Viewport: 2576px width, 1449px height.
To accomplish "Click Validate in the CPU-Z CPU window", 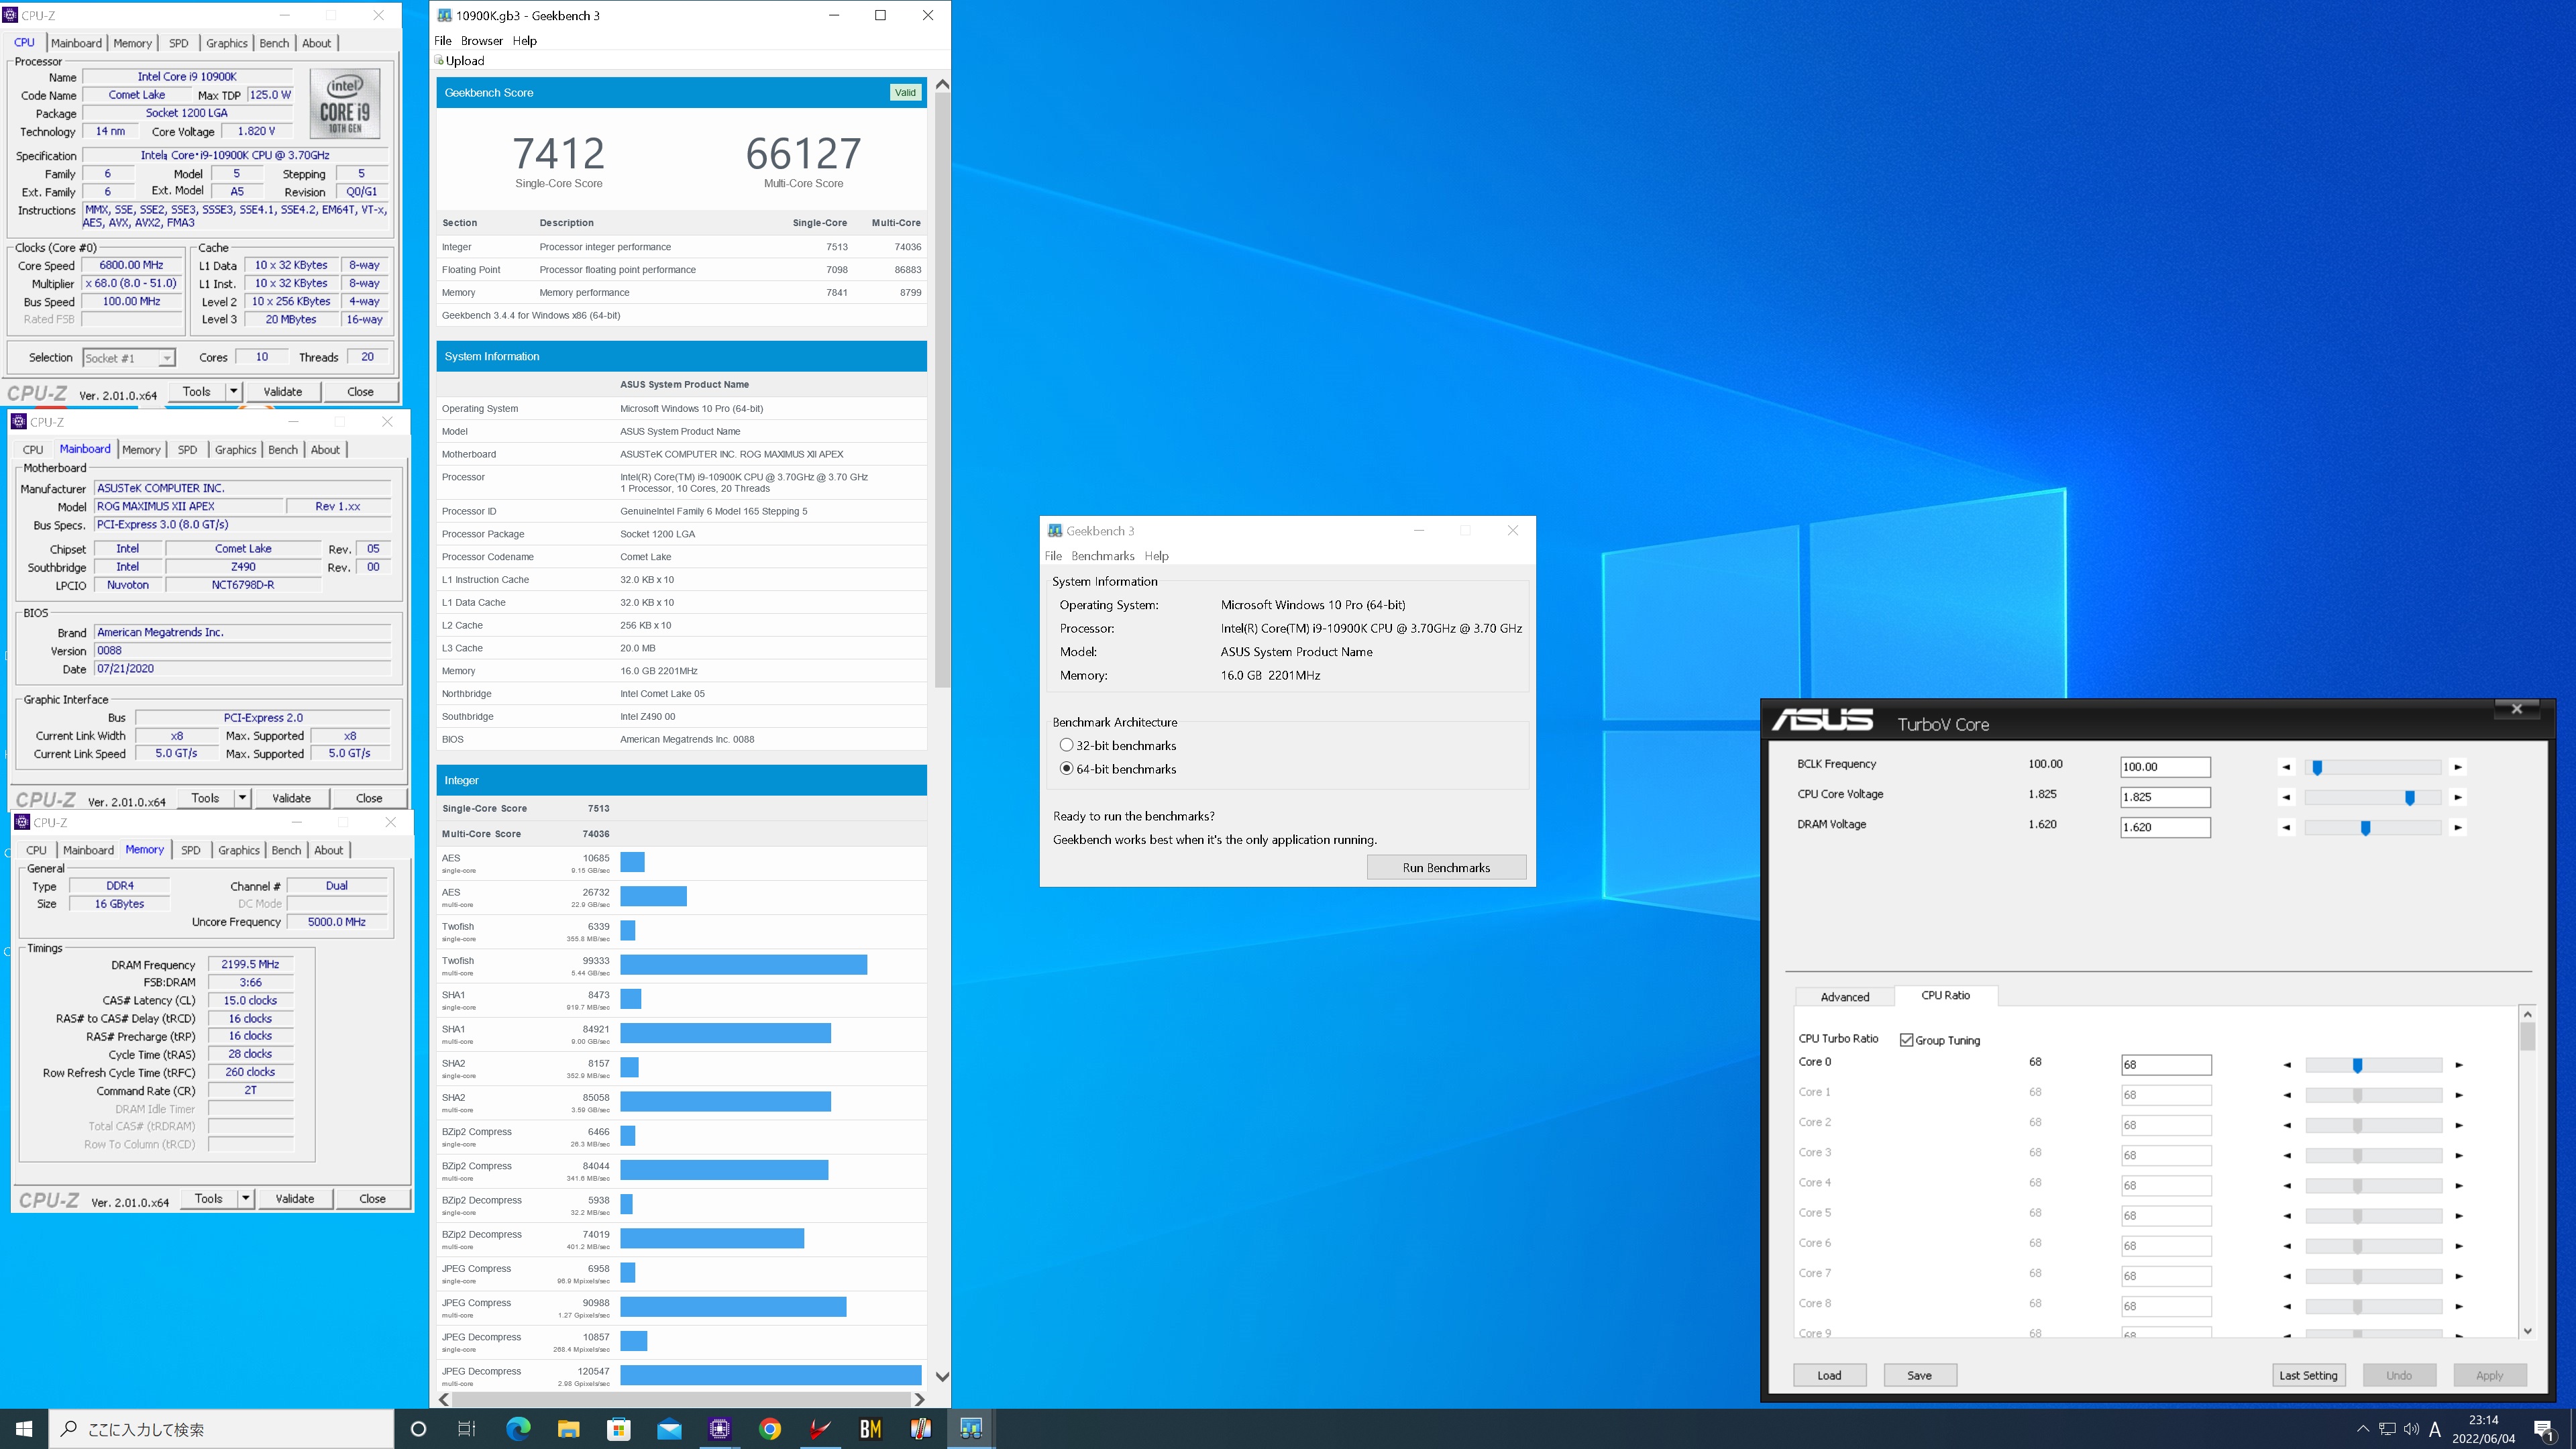I will click(x=282, y=392).
